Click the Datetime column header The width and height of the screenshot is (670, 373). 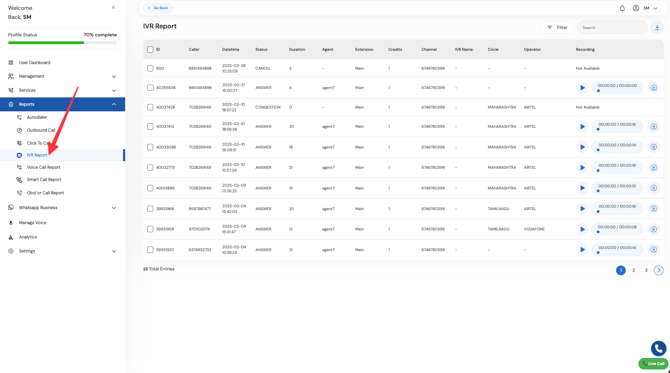pyautogui.click(x=230, y=50)
